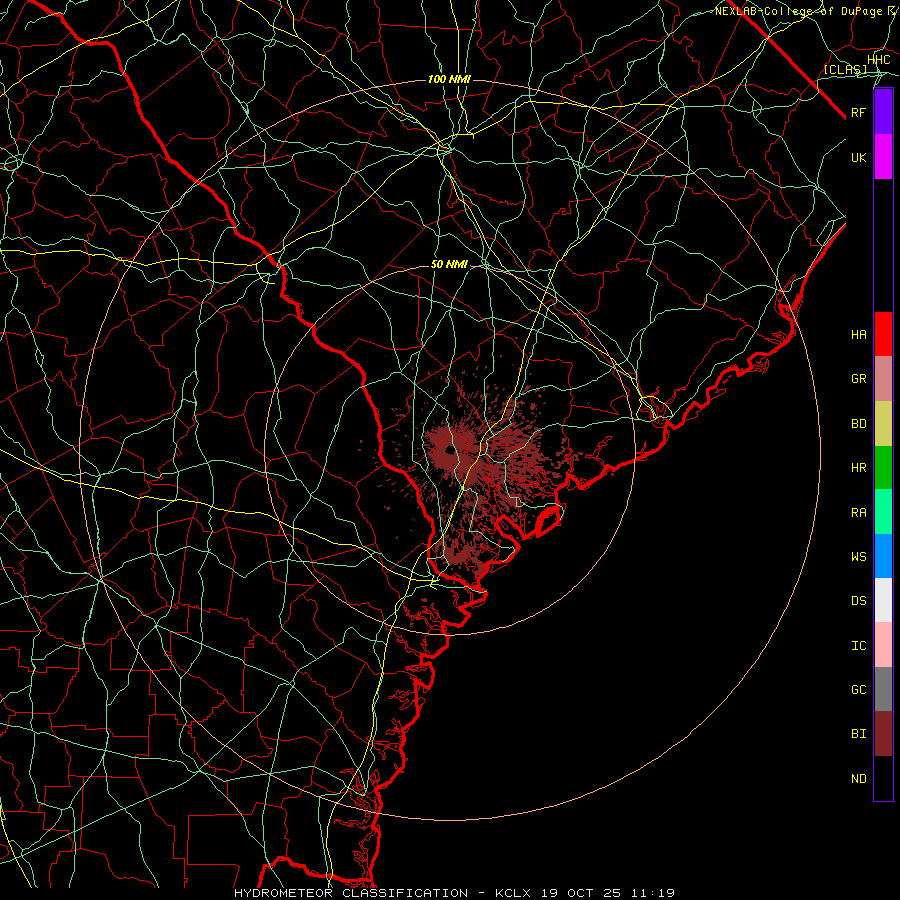
Task: Click the GR legend label
Action: [858, 379]
